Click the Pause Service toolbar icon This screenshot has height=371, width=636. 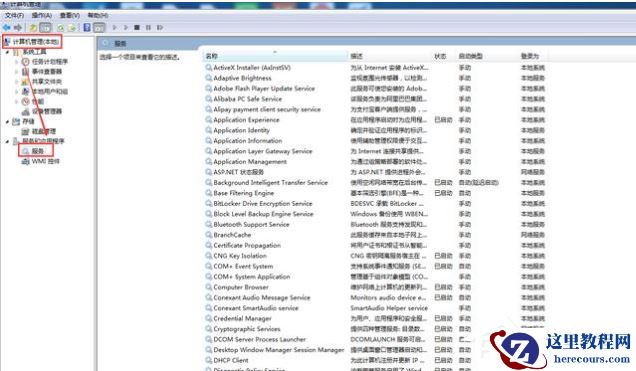click(x=148, y=28)
